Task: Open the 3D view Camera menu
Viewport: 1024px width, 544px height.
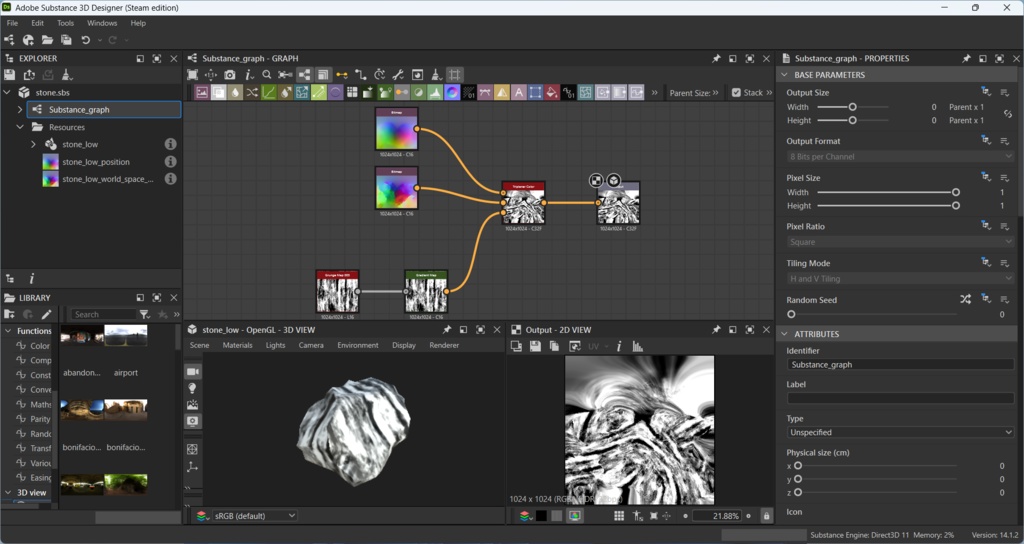Action: coord(311,345)
